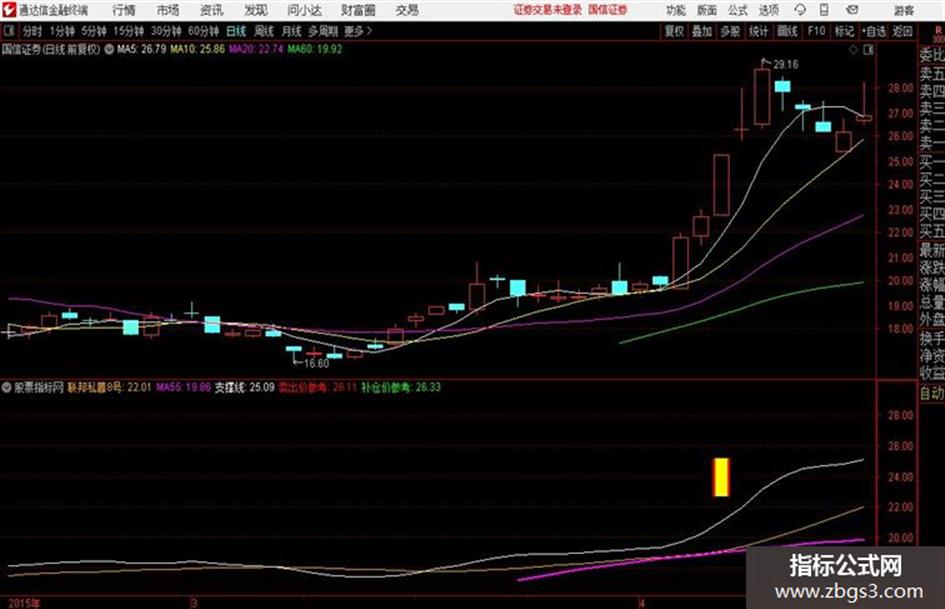
Task: Select the 周线 weekly period
Action: pos(264,31)
